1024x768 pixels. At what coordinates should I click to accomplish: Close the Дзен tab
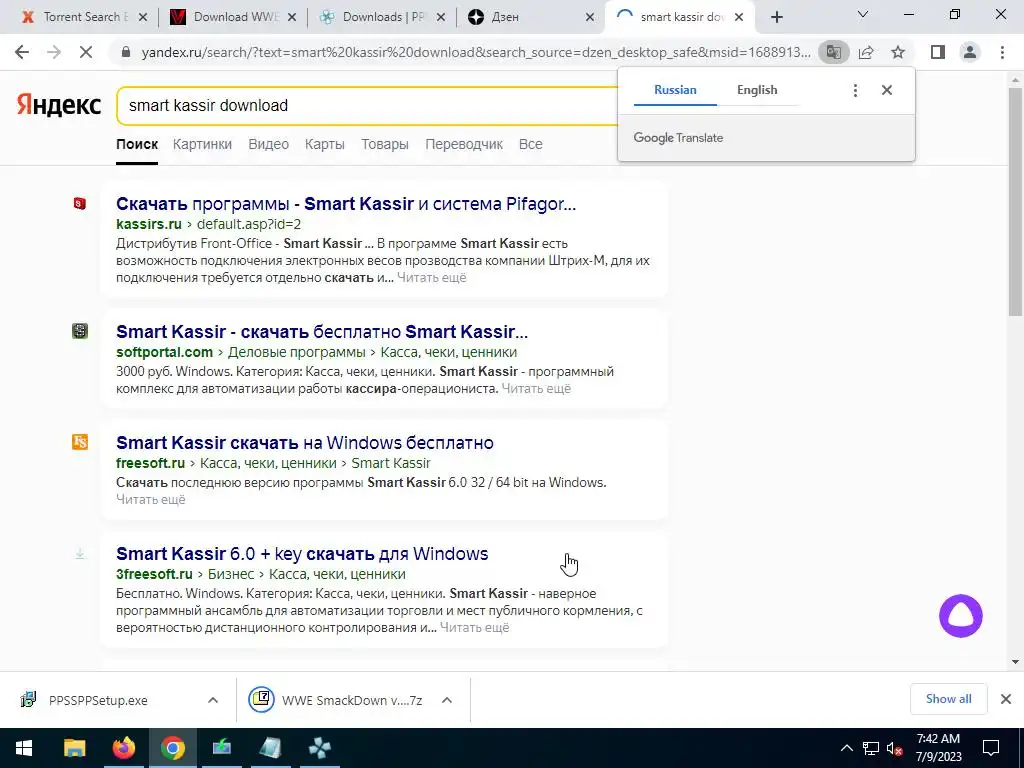pos(590,17)
